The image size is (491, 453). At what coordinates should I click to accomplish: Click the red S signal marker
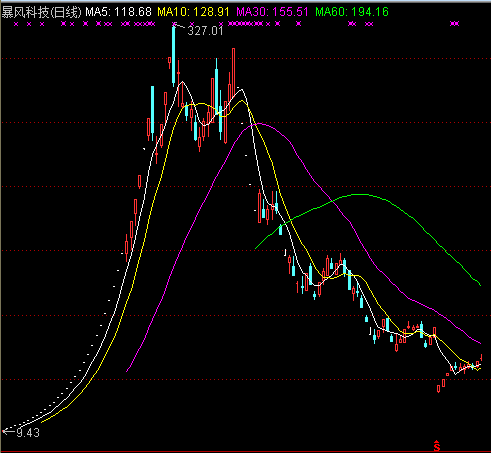[x=437, y=446]
